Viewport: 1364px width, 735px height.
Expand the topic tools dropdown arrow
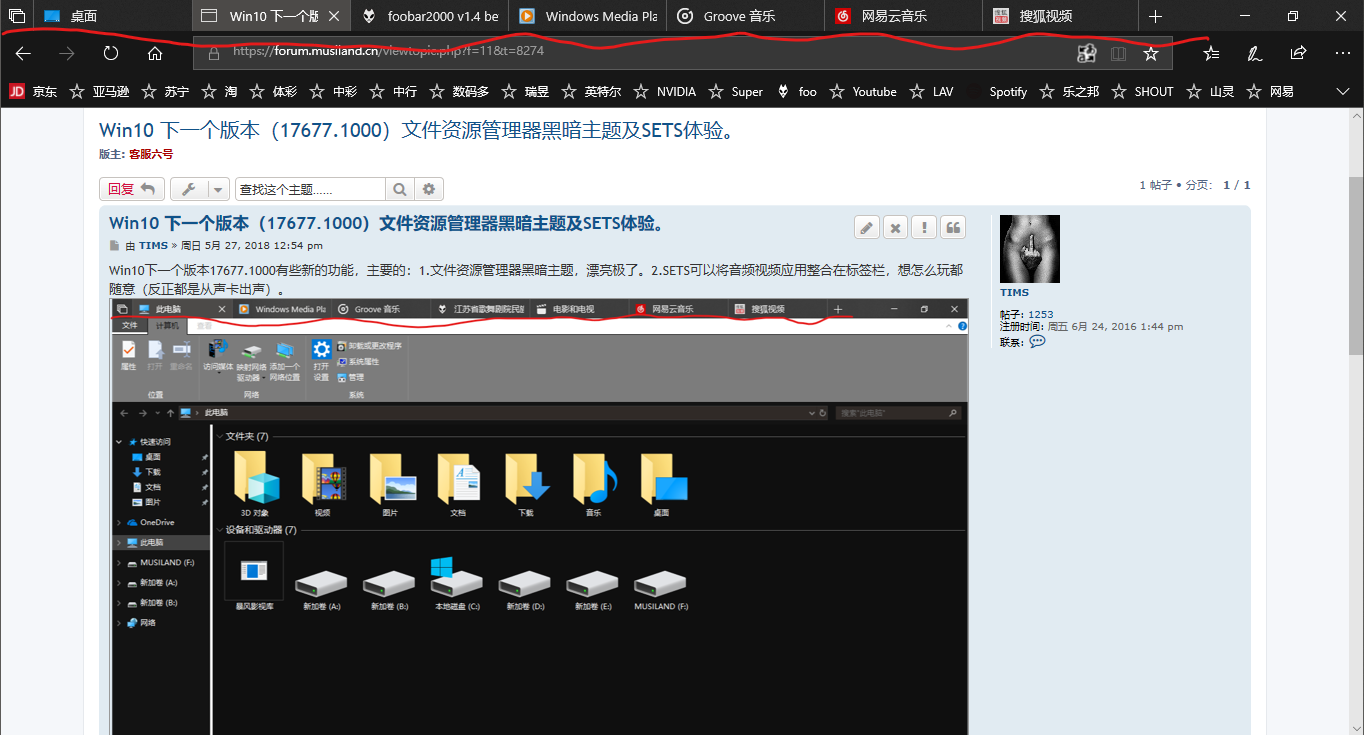pos(218,189)
